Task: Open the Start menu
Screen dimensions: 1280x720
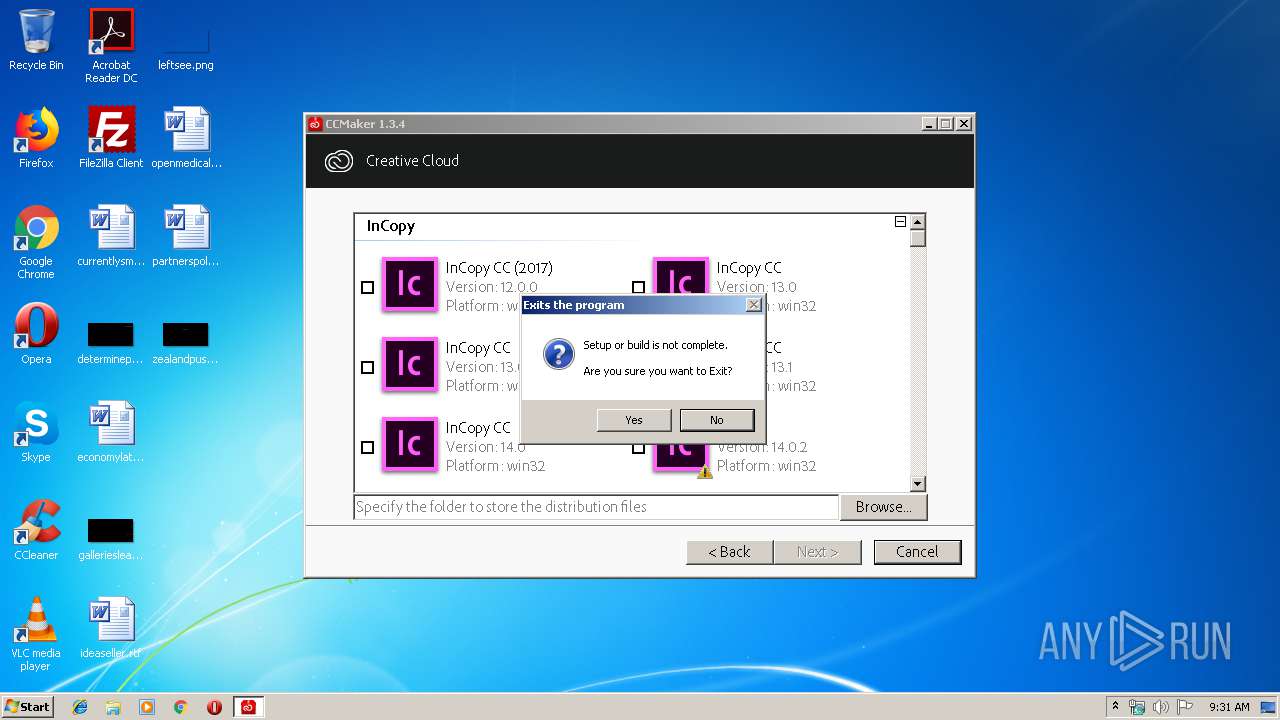Action: click(x=27, y=706)
